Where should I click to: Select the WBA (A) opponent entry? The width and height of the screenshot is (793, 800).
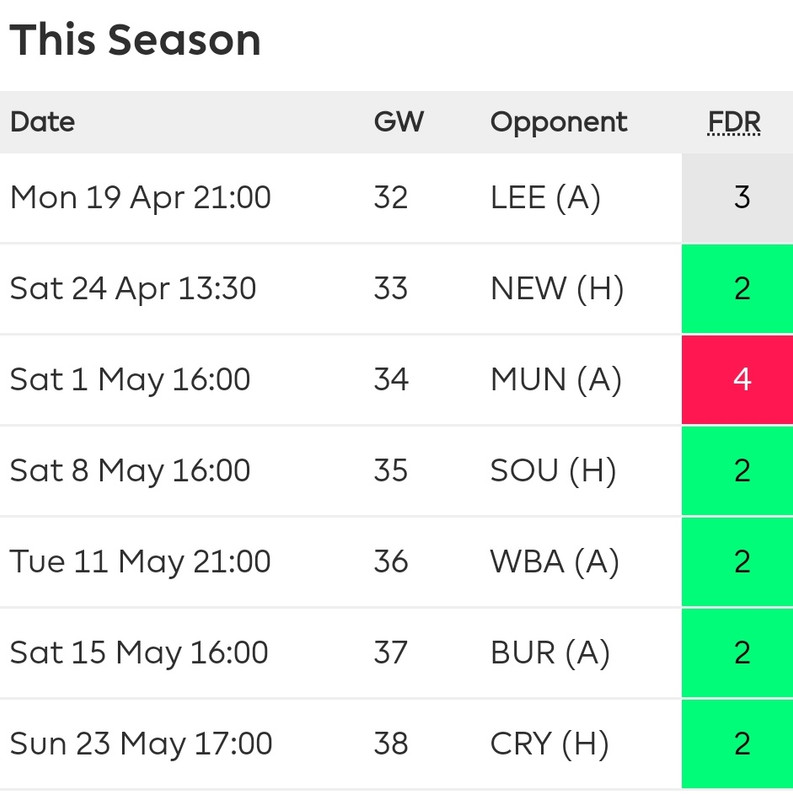click(555, 561)
